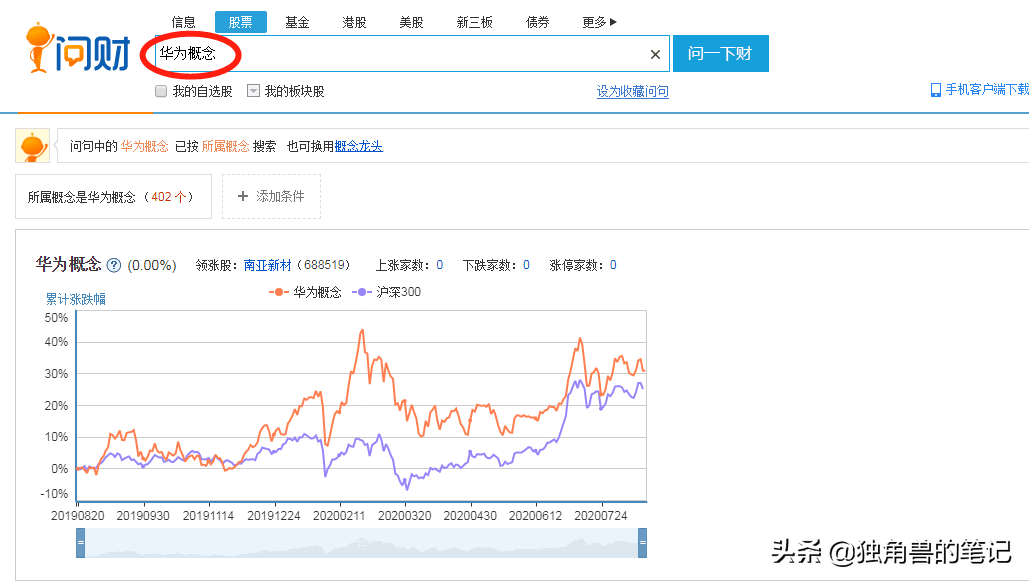1029x582 pixels.
Task: Click the chart range slider track
Action: (x=362, y=543)
